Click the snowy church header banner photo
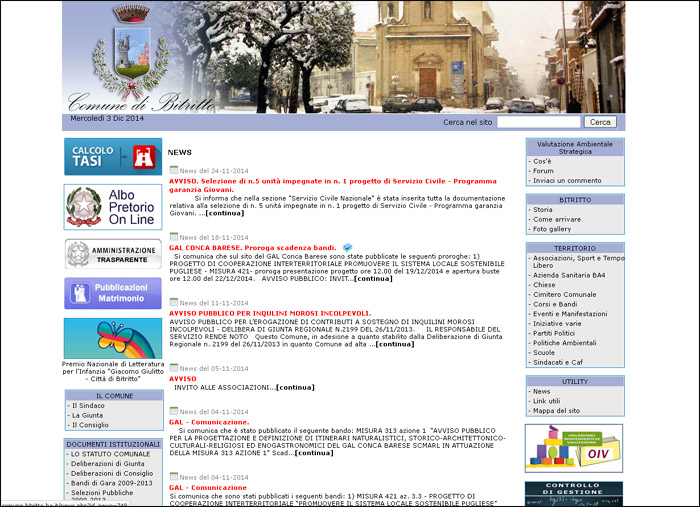700x507 pixels. coord(344,57)
